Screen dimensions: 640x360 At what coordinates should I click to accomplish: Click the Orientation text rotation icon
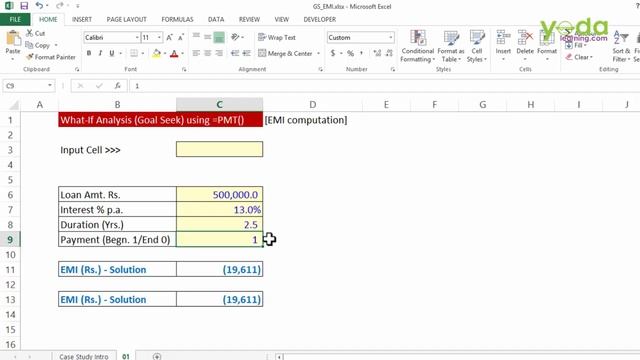point(235,37)
